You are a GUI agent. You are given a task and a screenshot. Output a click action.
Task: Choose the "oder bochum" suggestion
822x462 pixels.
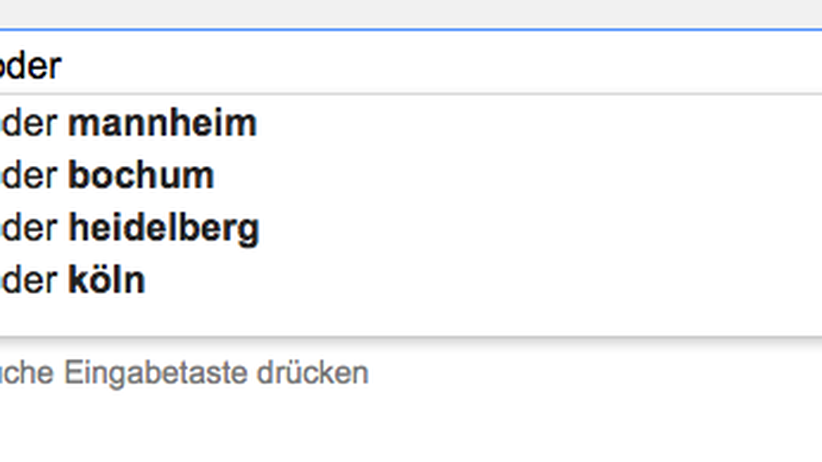click(x=108, y=176)
